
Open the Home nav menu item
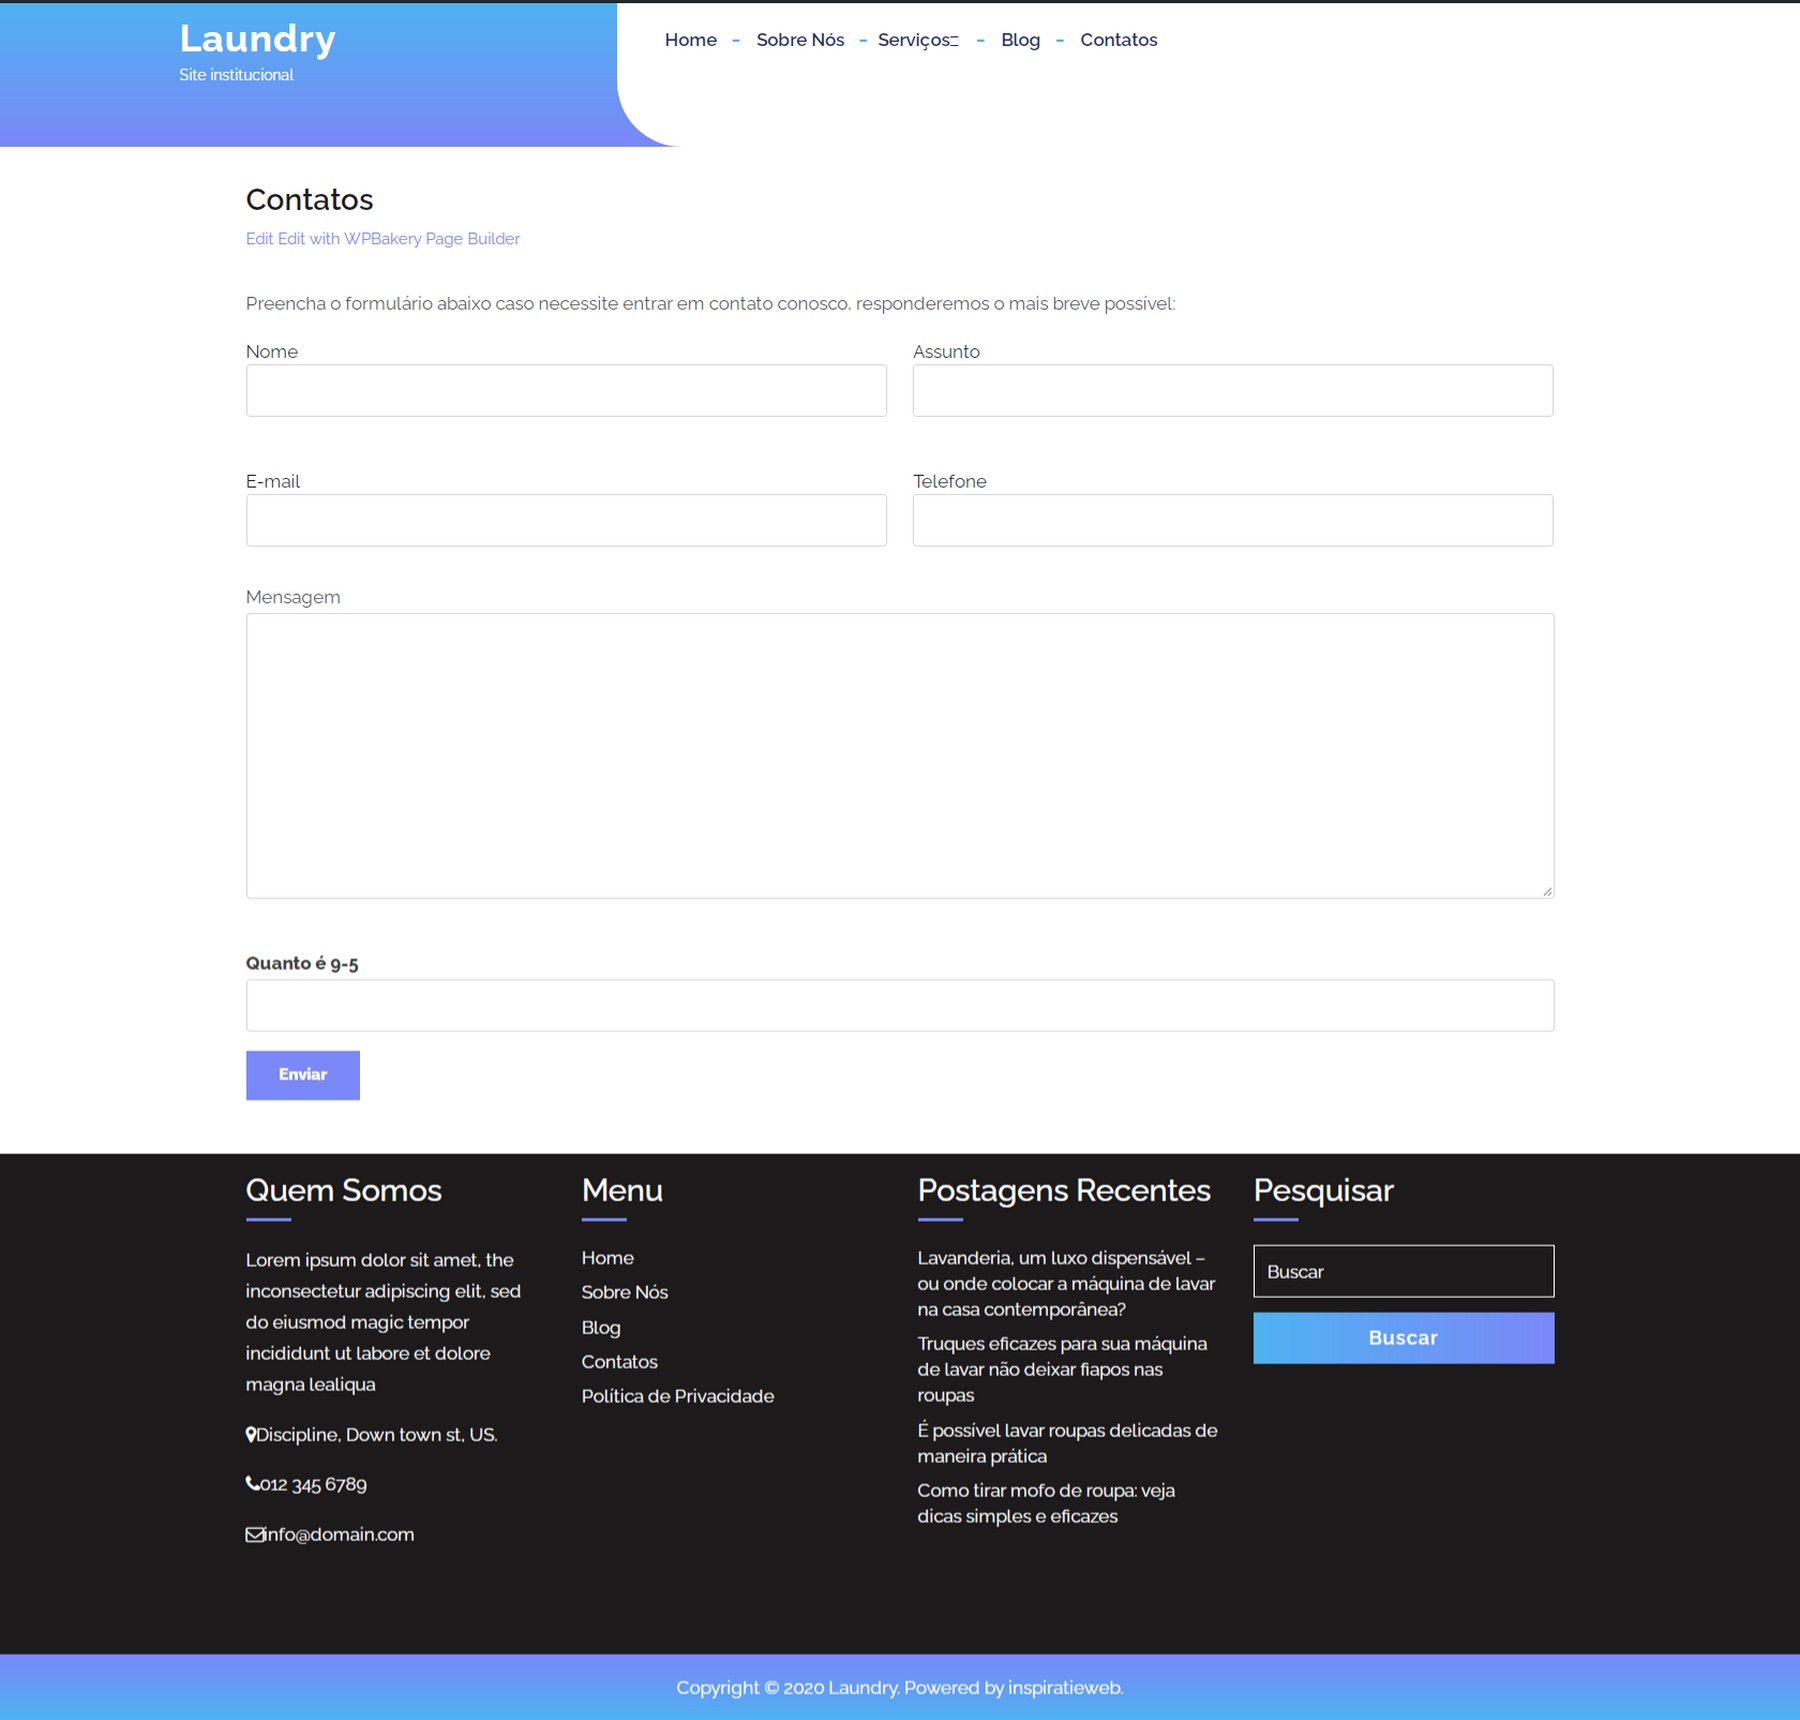(x=690, y=40)
